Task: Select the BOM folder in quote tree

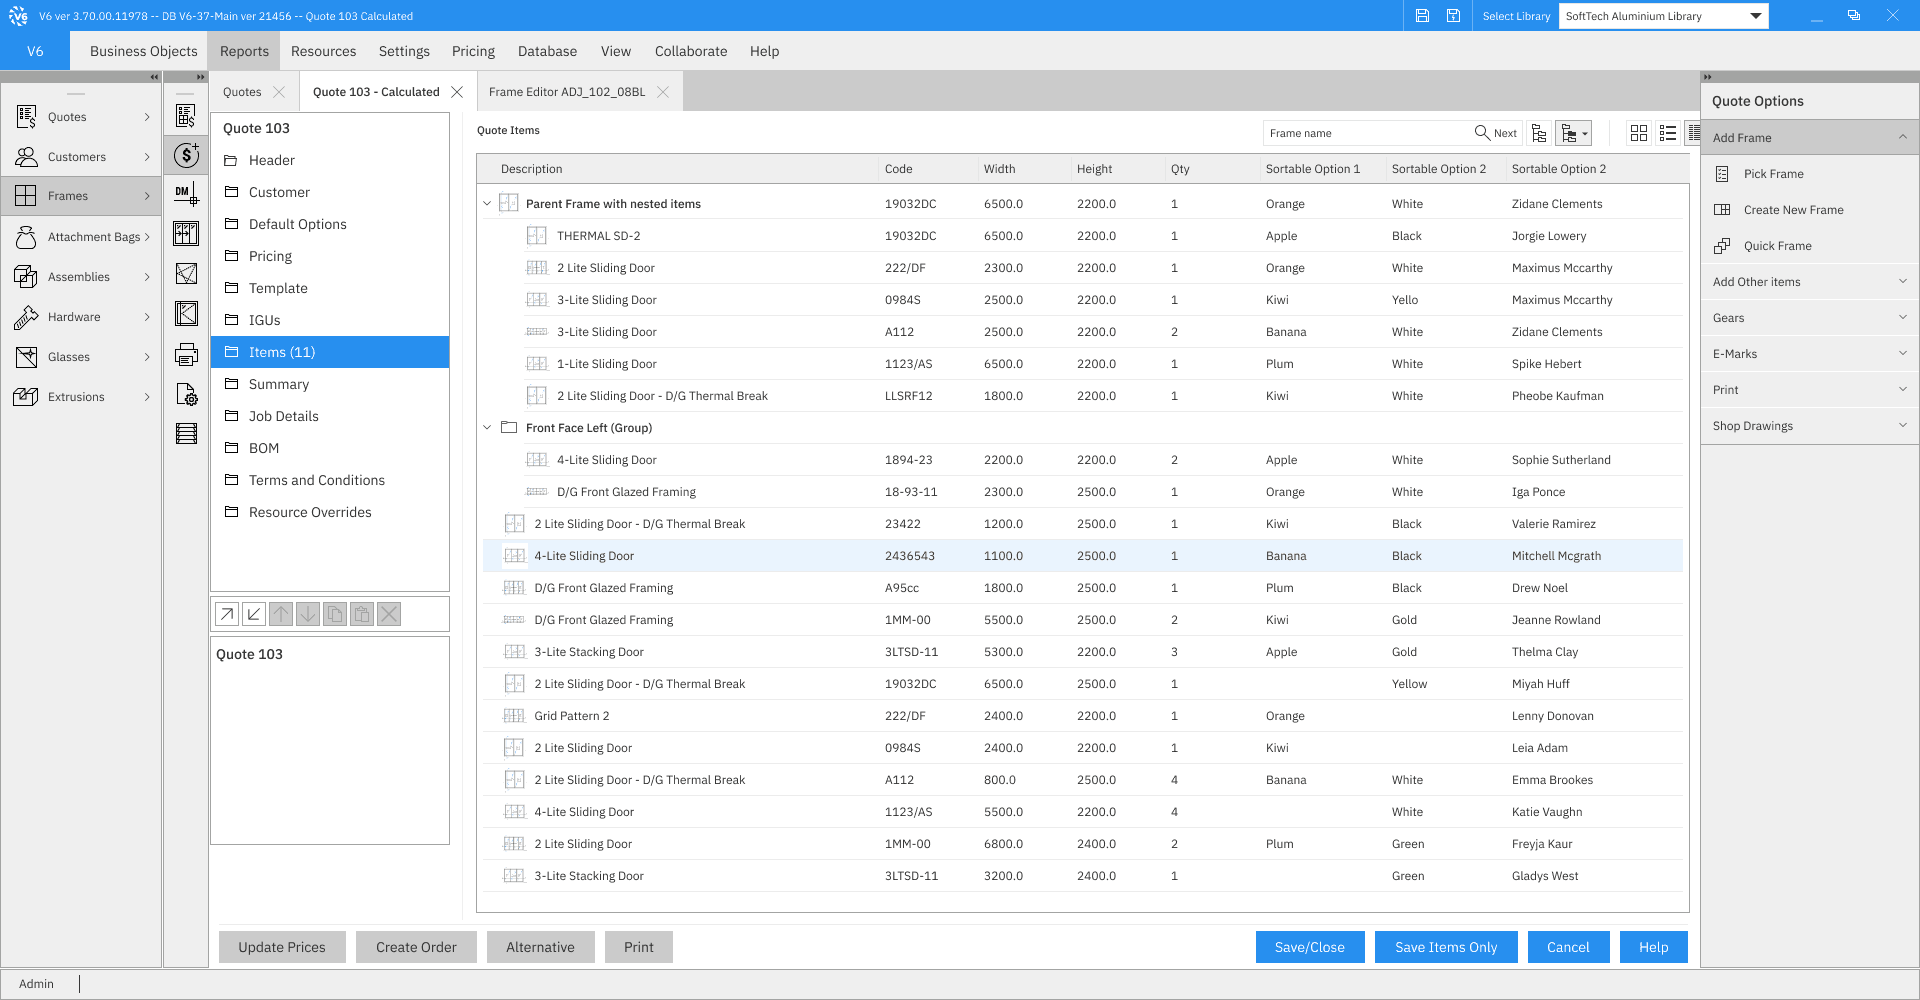Action: [330, 448]
